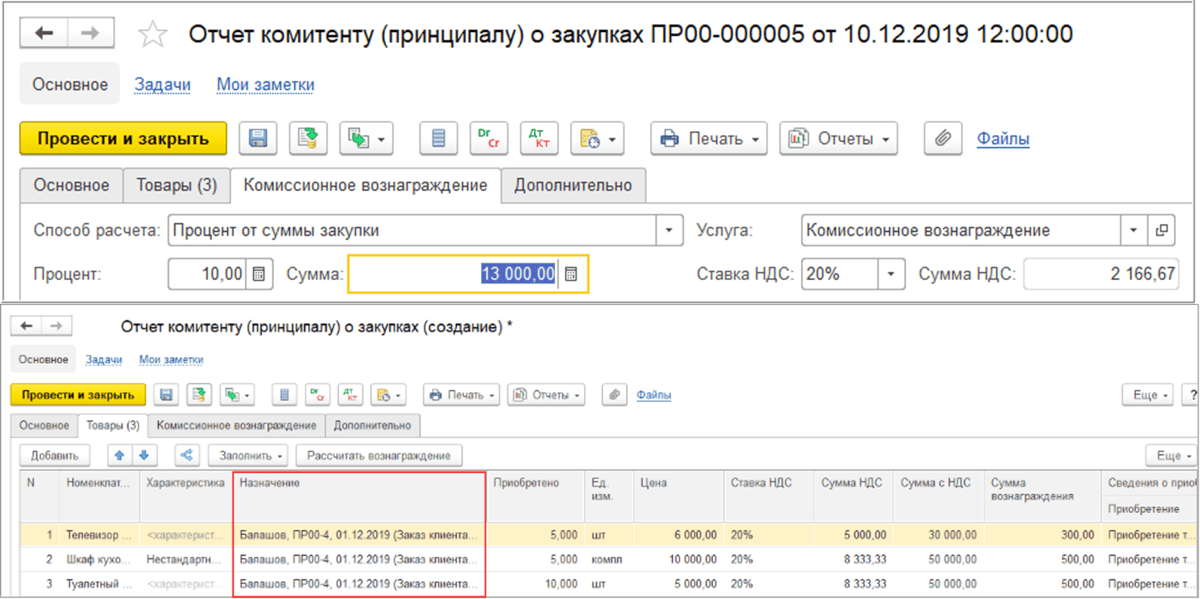Image resolution: width=1200 pixels, height=599 pixels.
Task: Open the Услуга item with its open button
Action: [x=1161, y=230]
